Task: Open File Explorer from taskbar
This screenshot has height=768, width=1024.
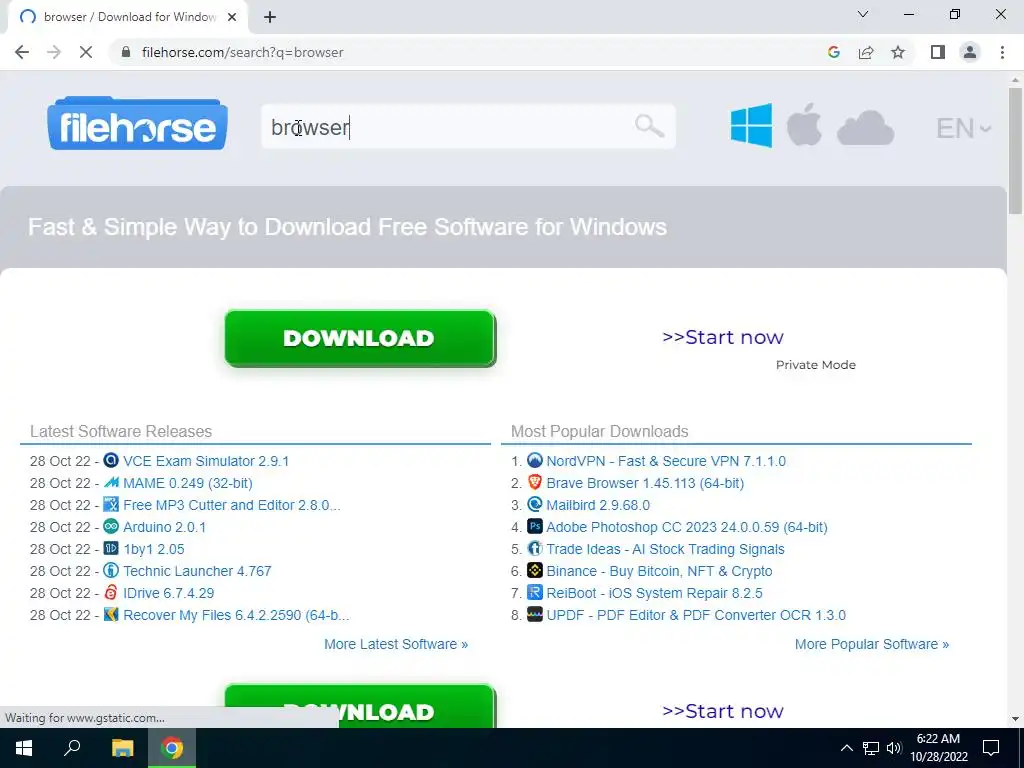Action: tap(122, 748)
